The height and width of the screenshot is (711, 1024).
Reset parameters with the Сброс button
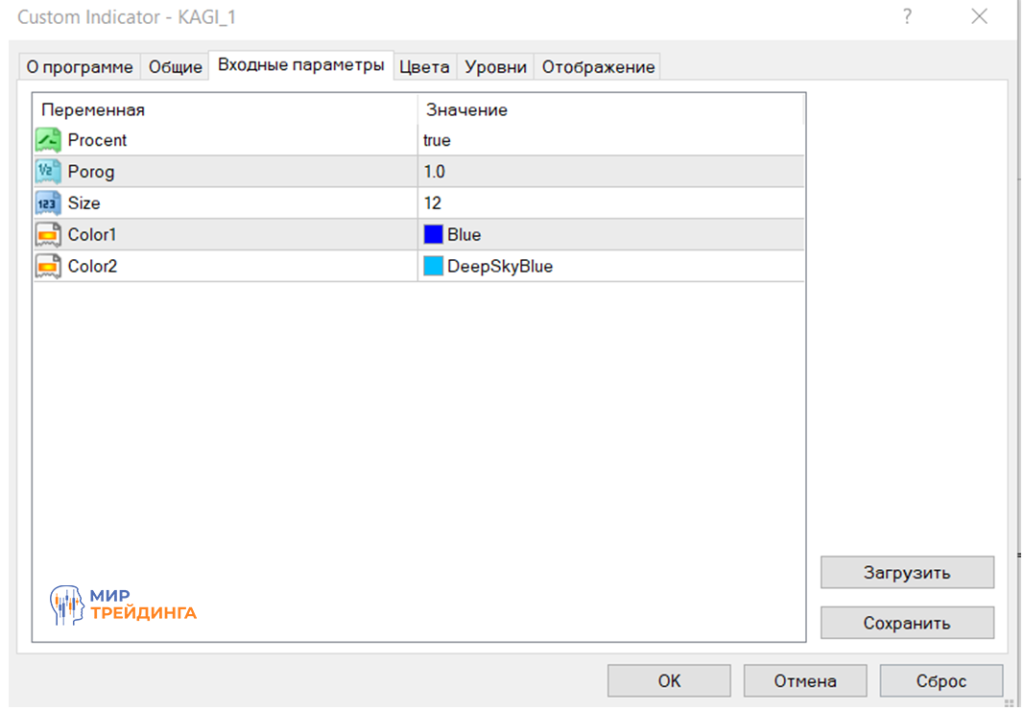coord(941,681)
